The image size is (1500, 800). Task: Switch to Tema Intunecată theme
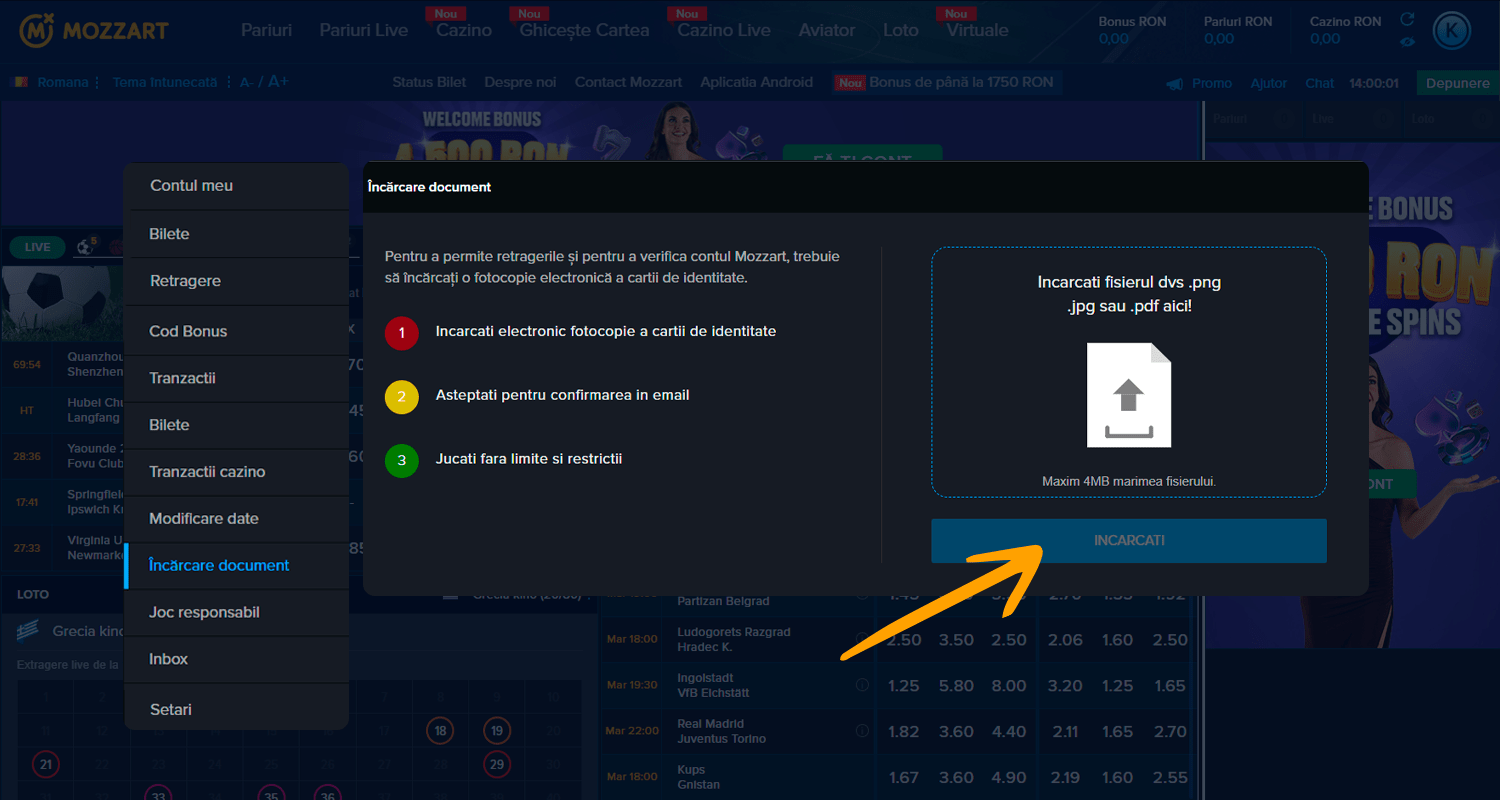click(x=164, y=82)
